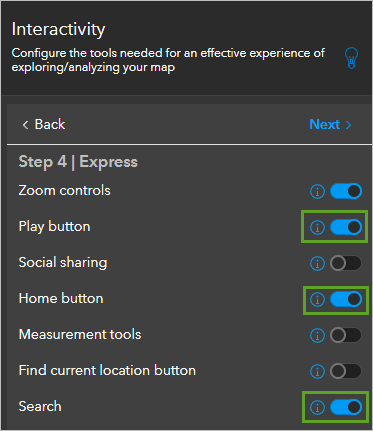
Task: Disable the Zoom controls toggle
Action: [346, 191]
